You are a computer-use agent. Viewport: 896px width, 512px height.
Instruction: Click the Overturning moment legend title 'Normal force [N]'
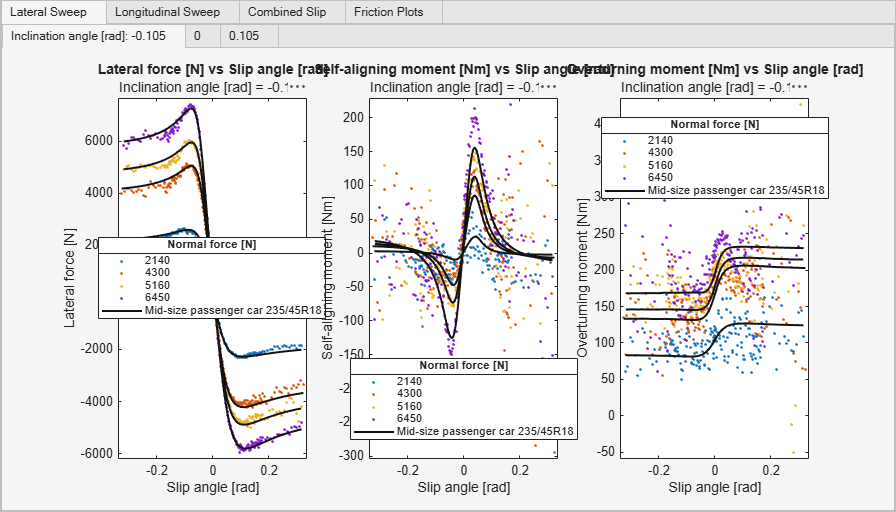(714, 125)
